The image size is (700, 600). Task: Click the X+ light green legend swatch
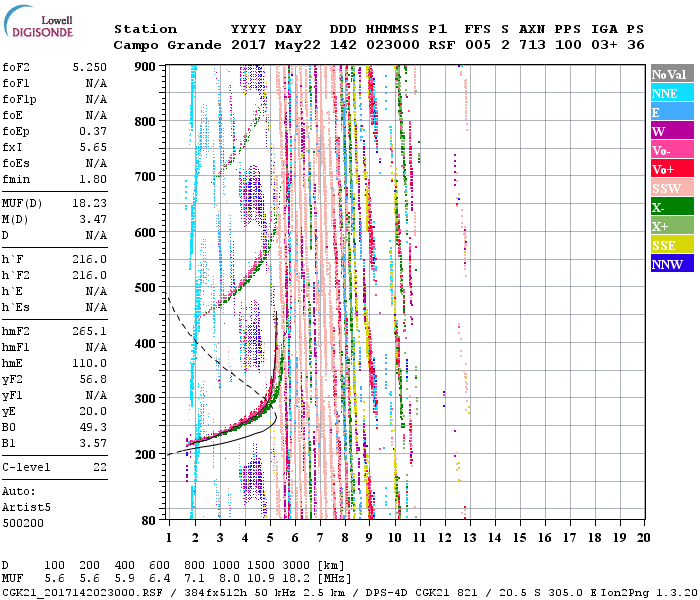pyautogui.click(x=673, y=226)
